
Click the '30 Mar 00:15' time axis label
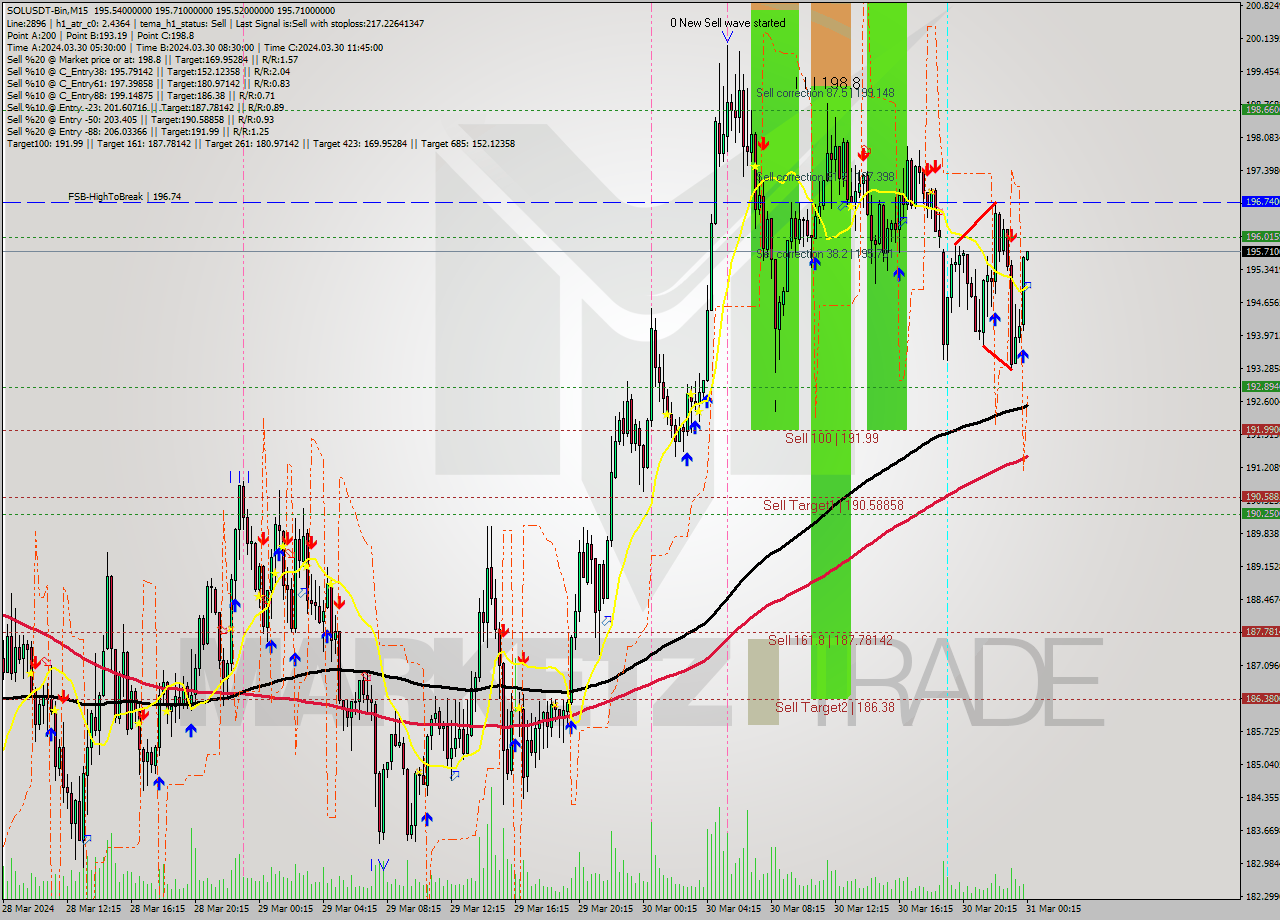(x=672, y=909)
